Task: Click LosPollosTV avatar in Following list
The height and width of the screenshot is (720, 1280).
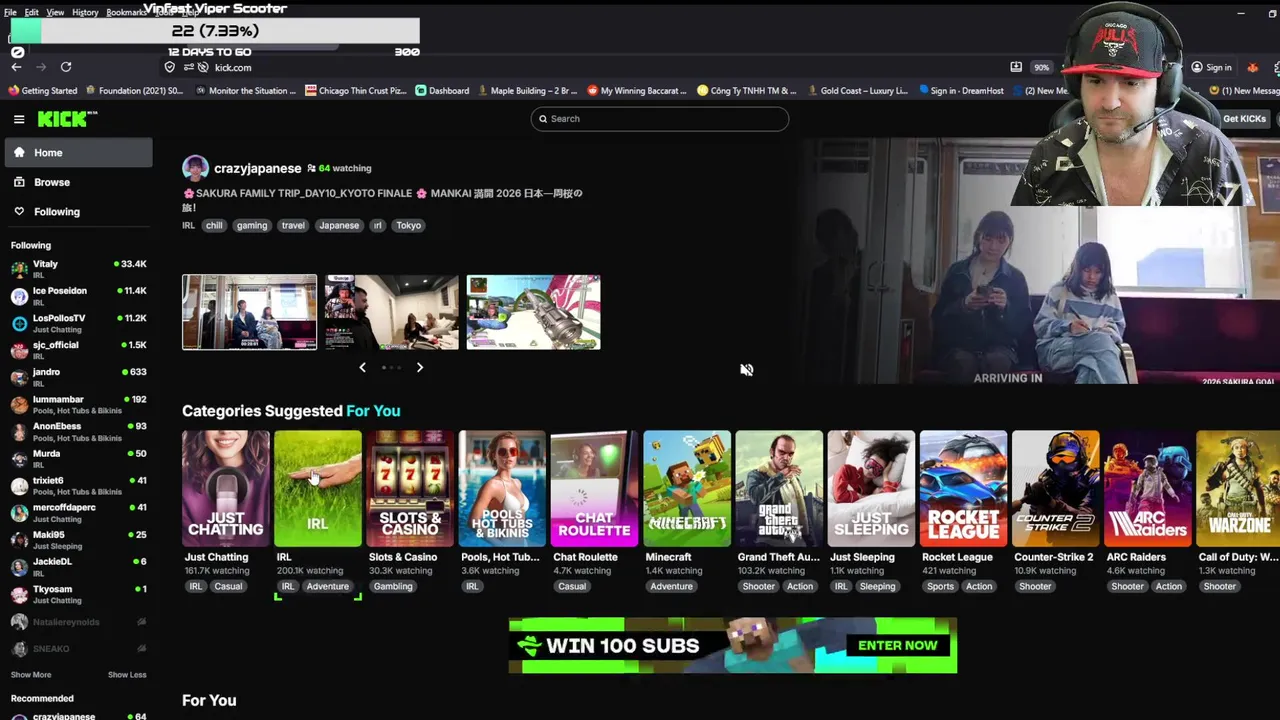Action: coord(19,323)
